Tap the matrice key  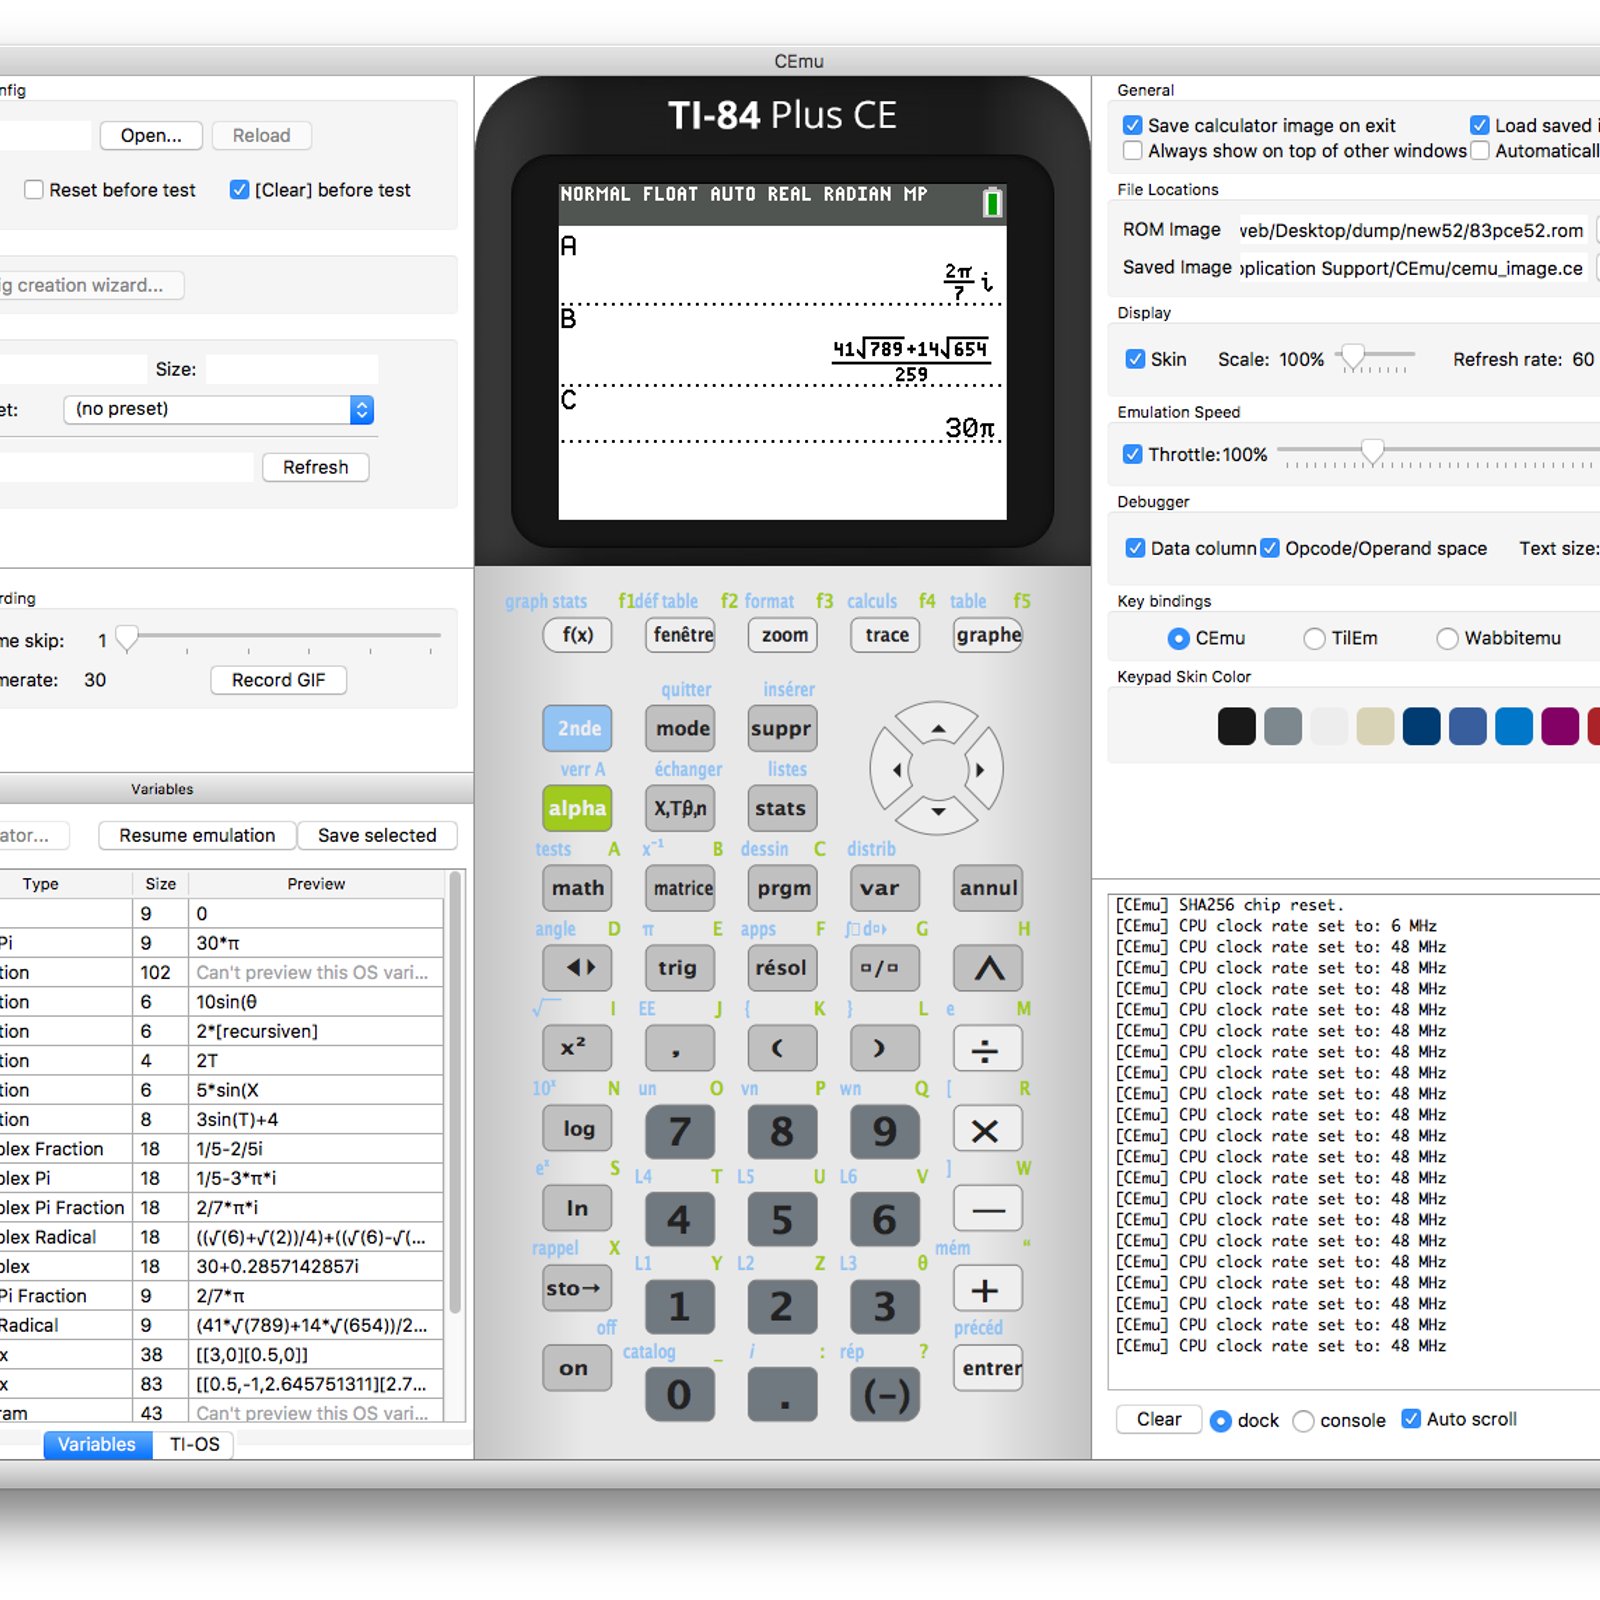click(682, 888)
